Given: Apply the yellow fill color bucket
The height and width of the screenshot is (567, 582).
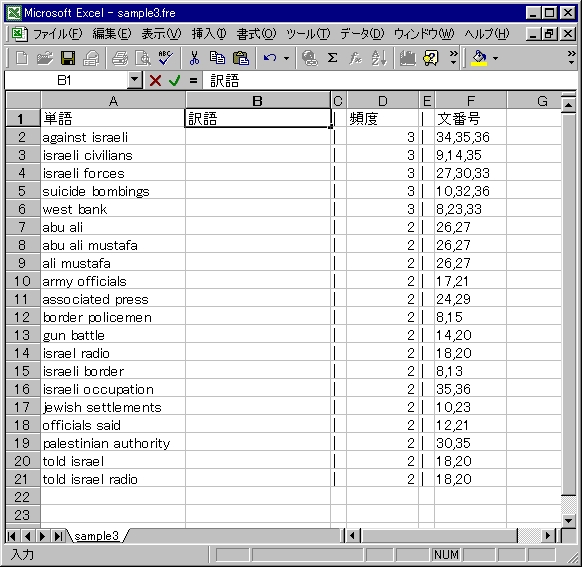Looking at the screenshot, I should (x=479, y=58).
